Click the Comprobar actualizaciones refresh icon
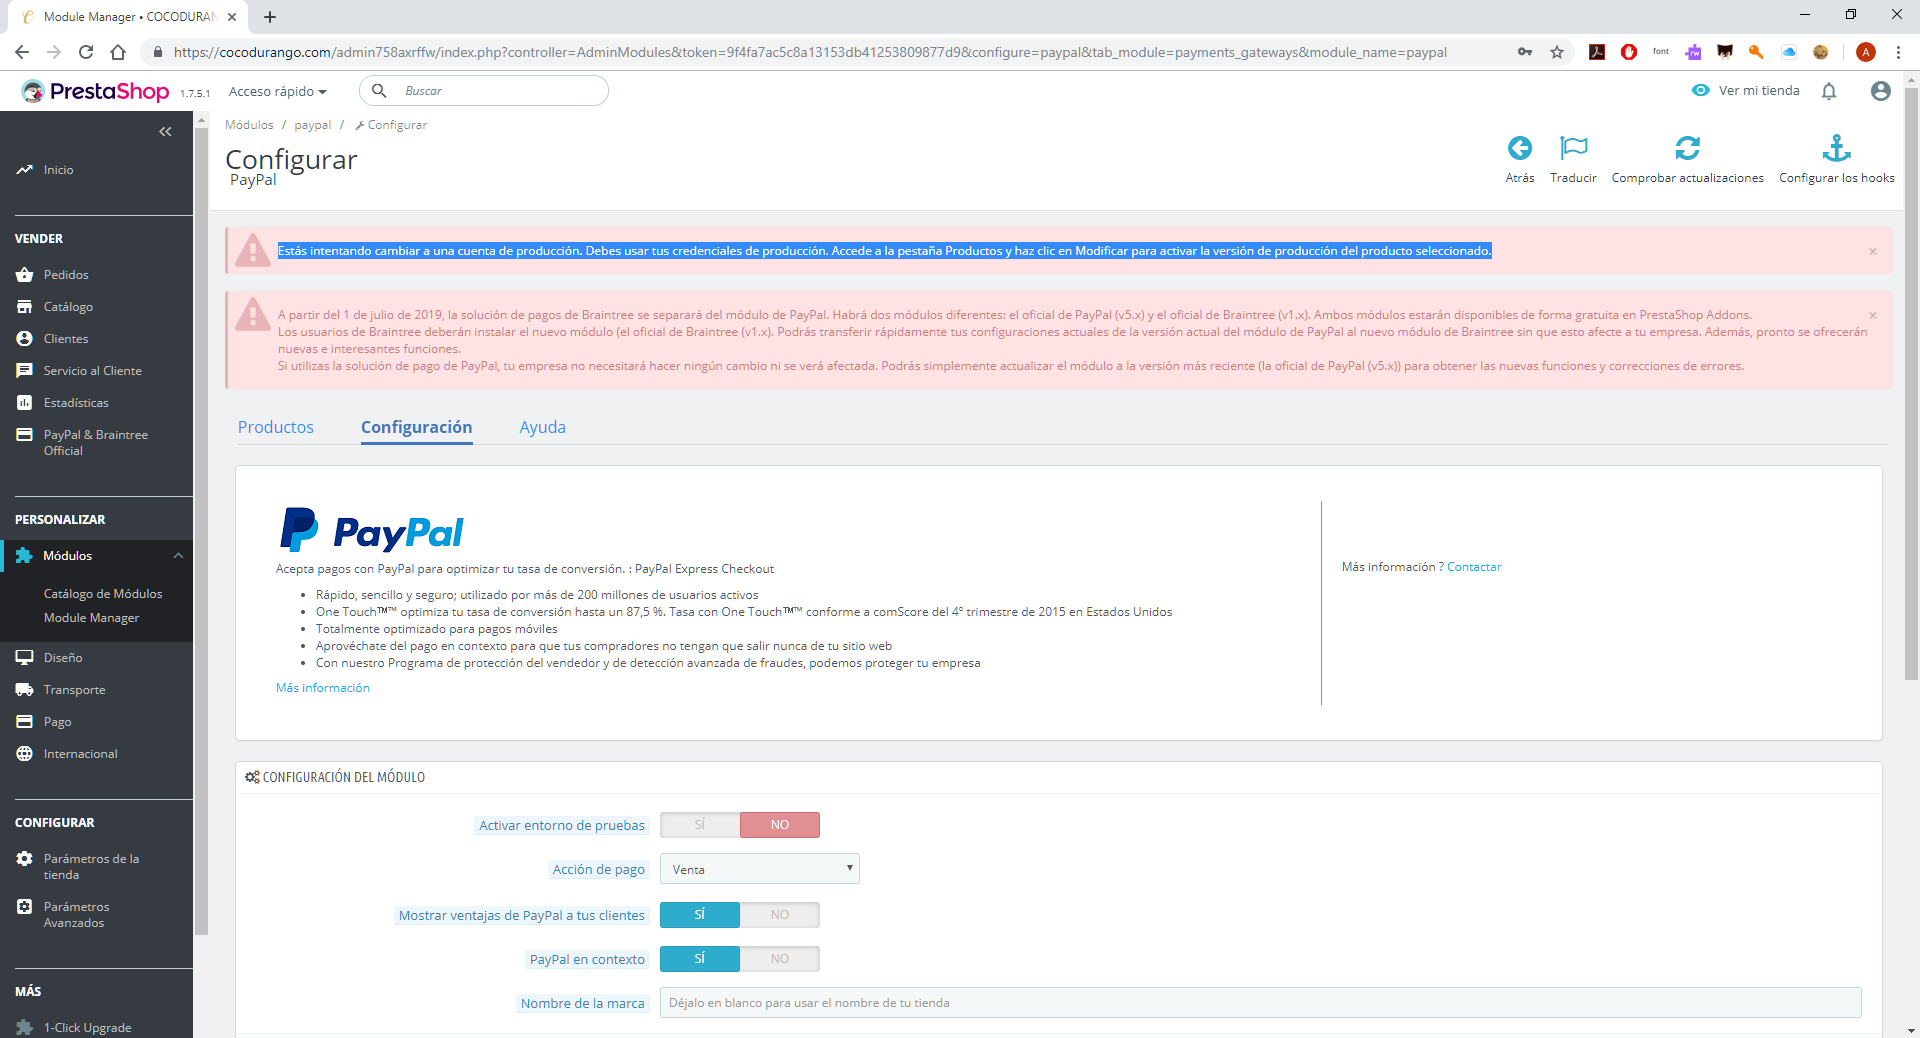This screenshot has height=1038, width=1920. (1687, 148)
